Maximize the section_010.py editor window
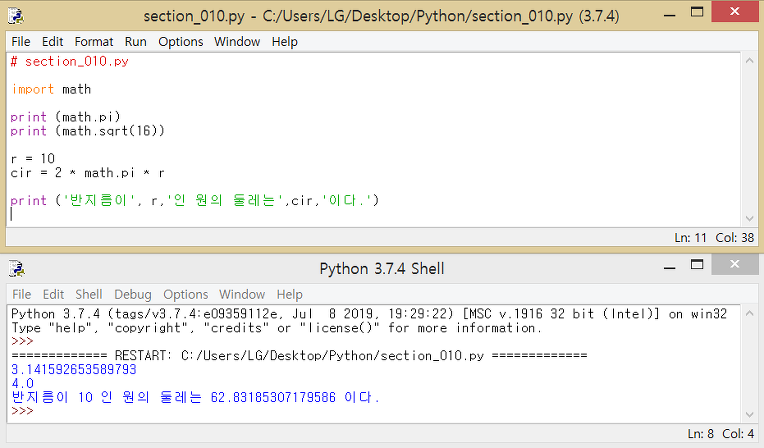Viewport: 764px width, 448px height. tap(697, 12)
